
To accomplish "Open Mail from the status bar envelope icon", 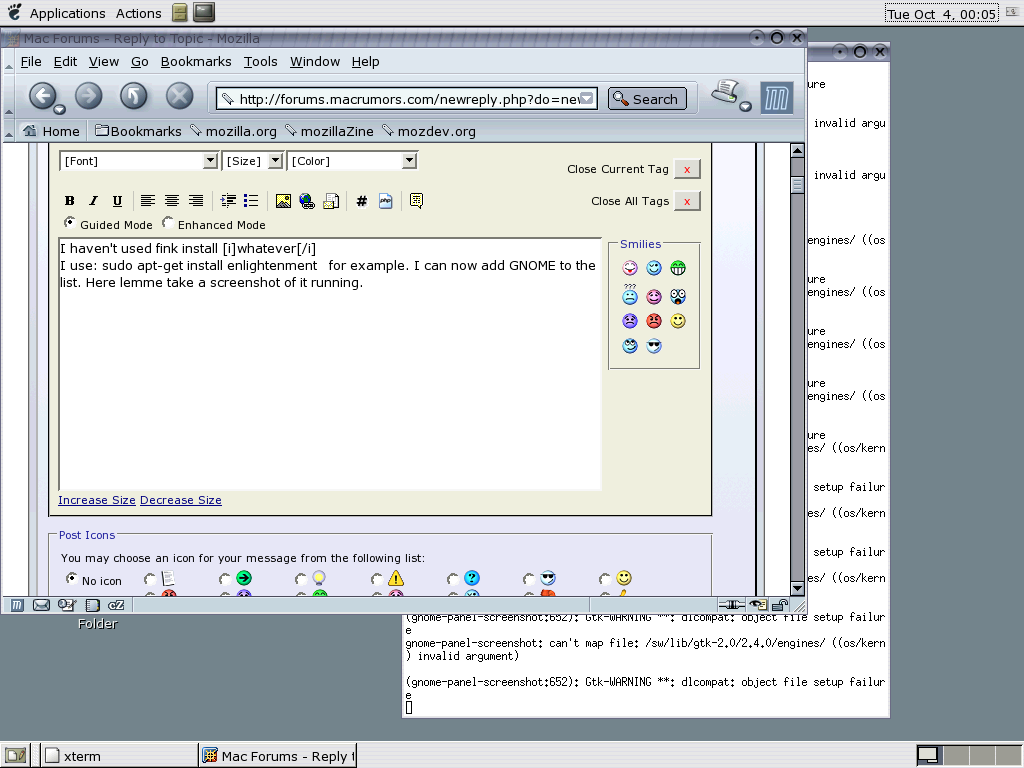I will (x=41, y=605).
